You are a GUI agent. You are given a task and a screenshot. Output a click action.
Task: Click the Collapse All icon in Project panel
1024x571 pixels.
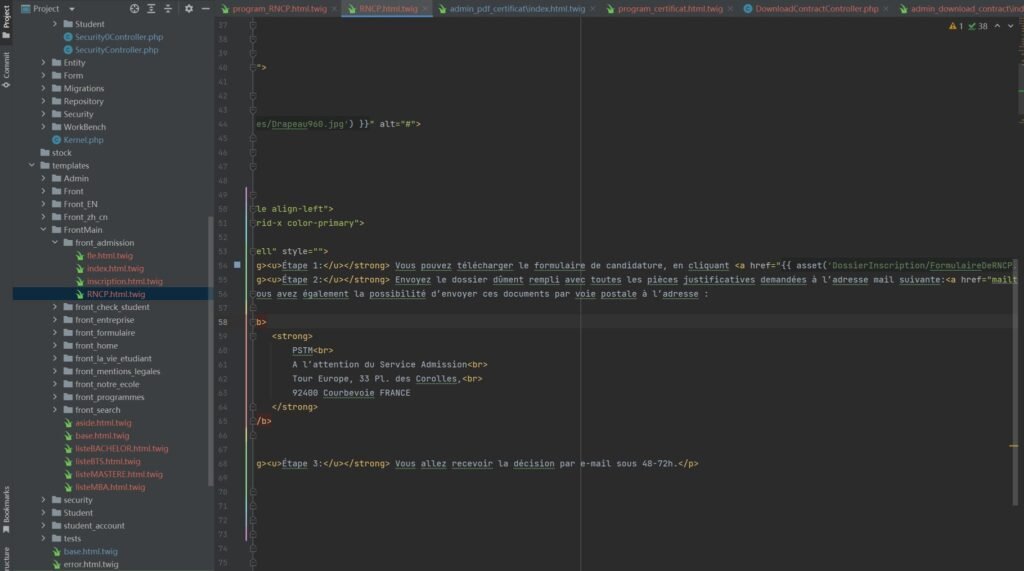tap(168, 8)
